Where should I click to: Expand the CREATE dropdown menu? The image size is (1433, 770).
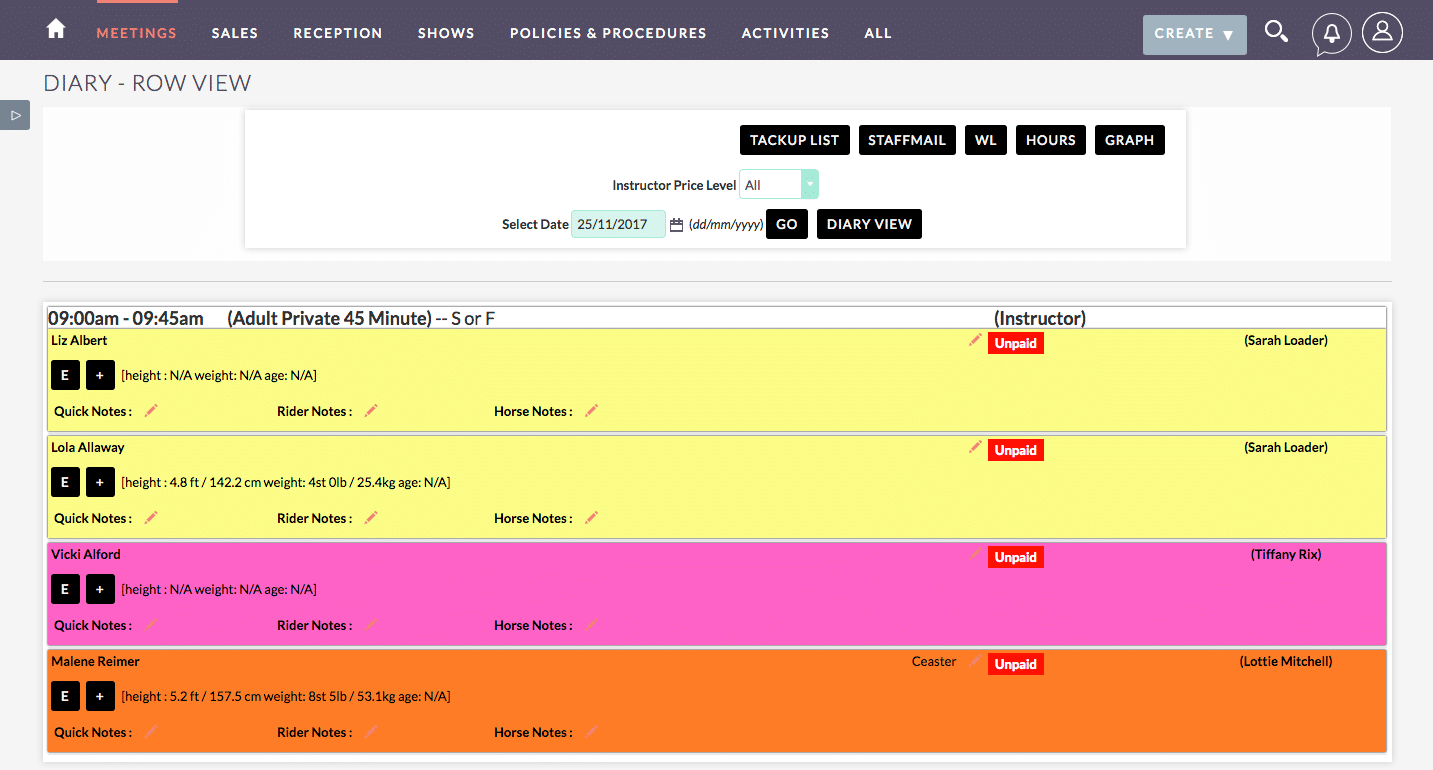click(1195, 34)
